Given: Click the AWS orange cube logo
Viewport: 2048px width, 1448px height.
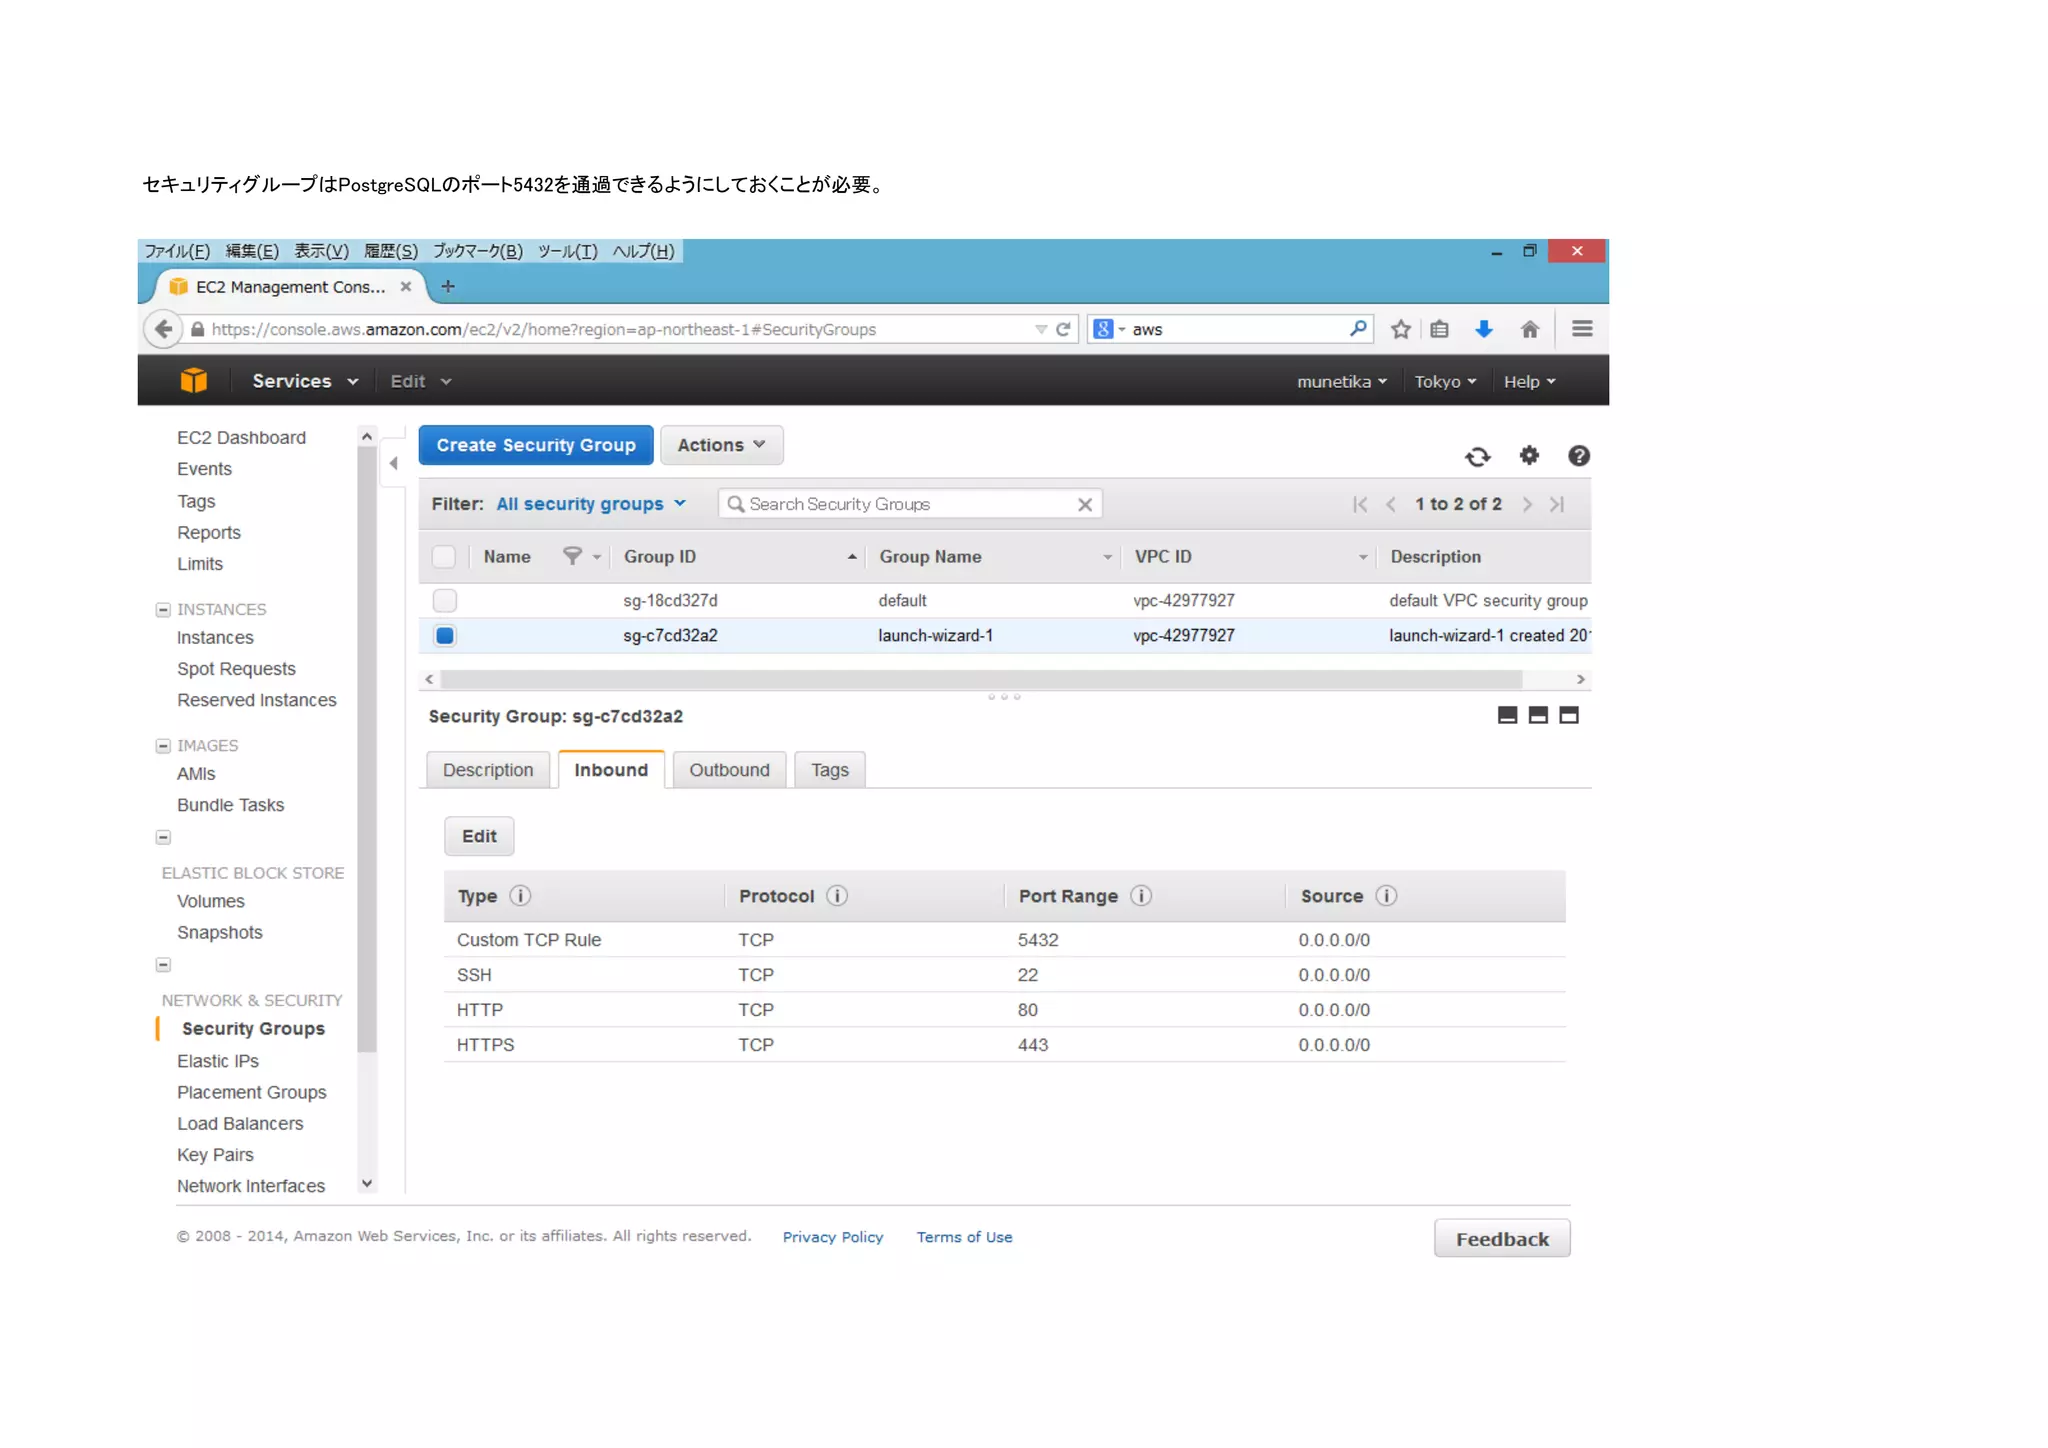Looking at the screenshot, I should pyautogui.click(x=193, y=381).
